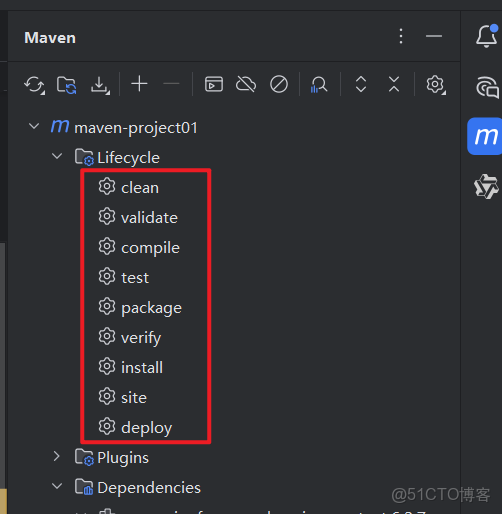502x514 pixels.
Task: Click the Plugins folder icon
Action: 84,457
